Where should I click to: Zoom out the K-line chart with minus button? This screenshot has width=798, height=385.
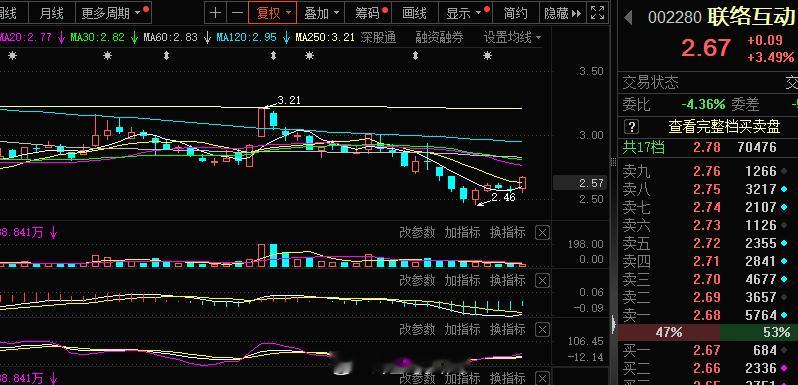(x=237, y=13)
